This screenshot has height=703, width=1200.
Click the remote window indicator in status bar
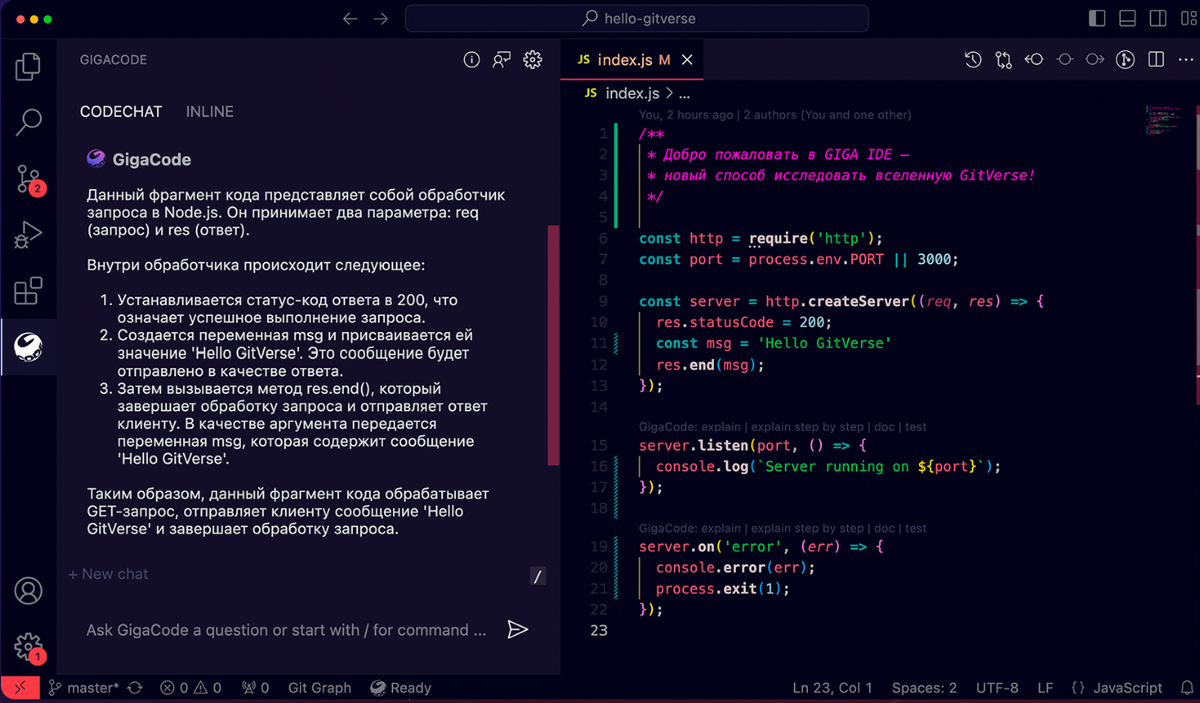click(x=19, y=688)
